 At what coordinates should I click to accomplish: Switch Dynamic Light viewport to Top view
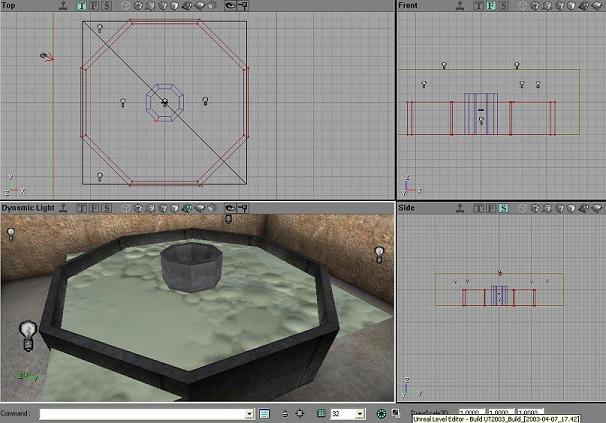81,207
